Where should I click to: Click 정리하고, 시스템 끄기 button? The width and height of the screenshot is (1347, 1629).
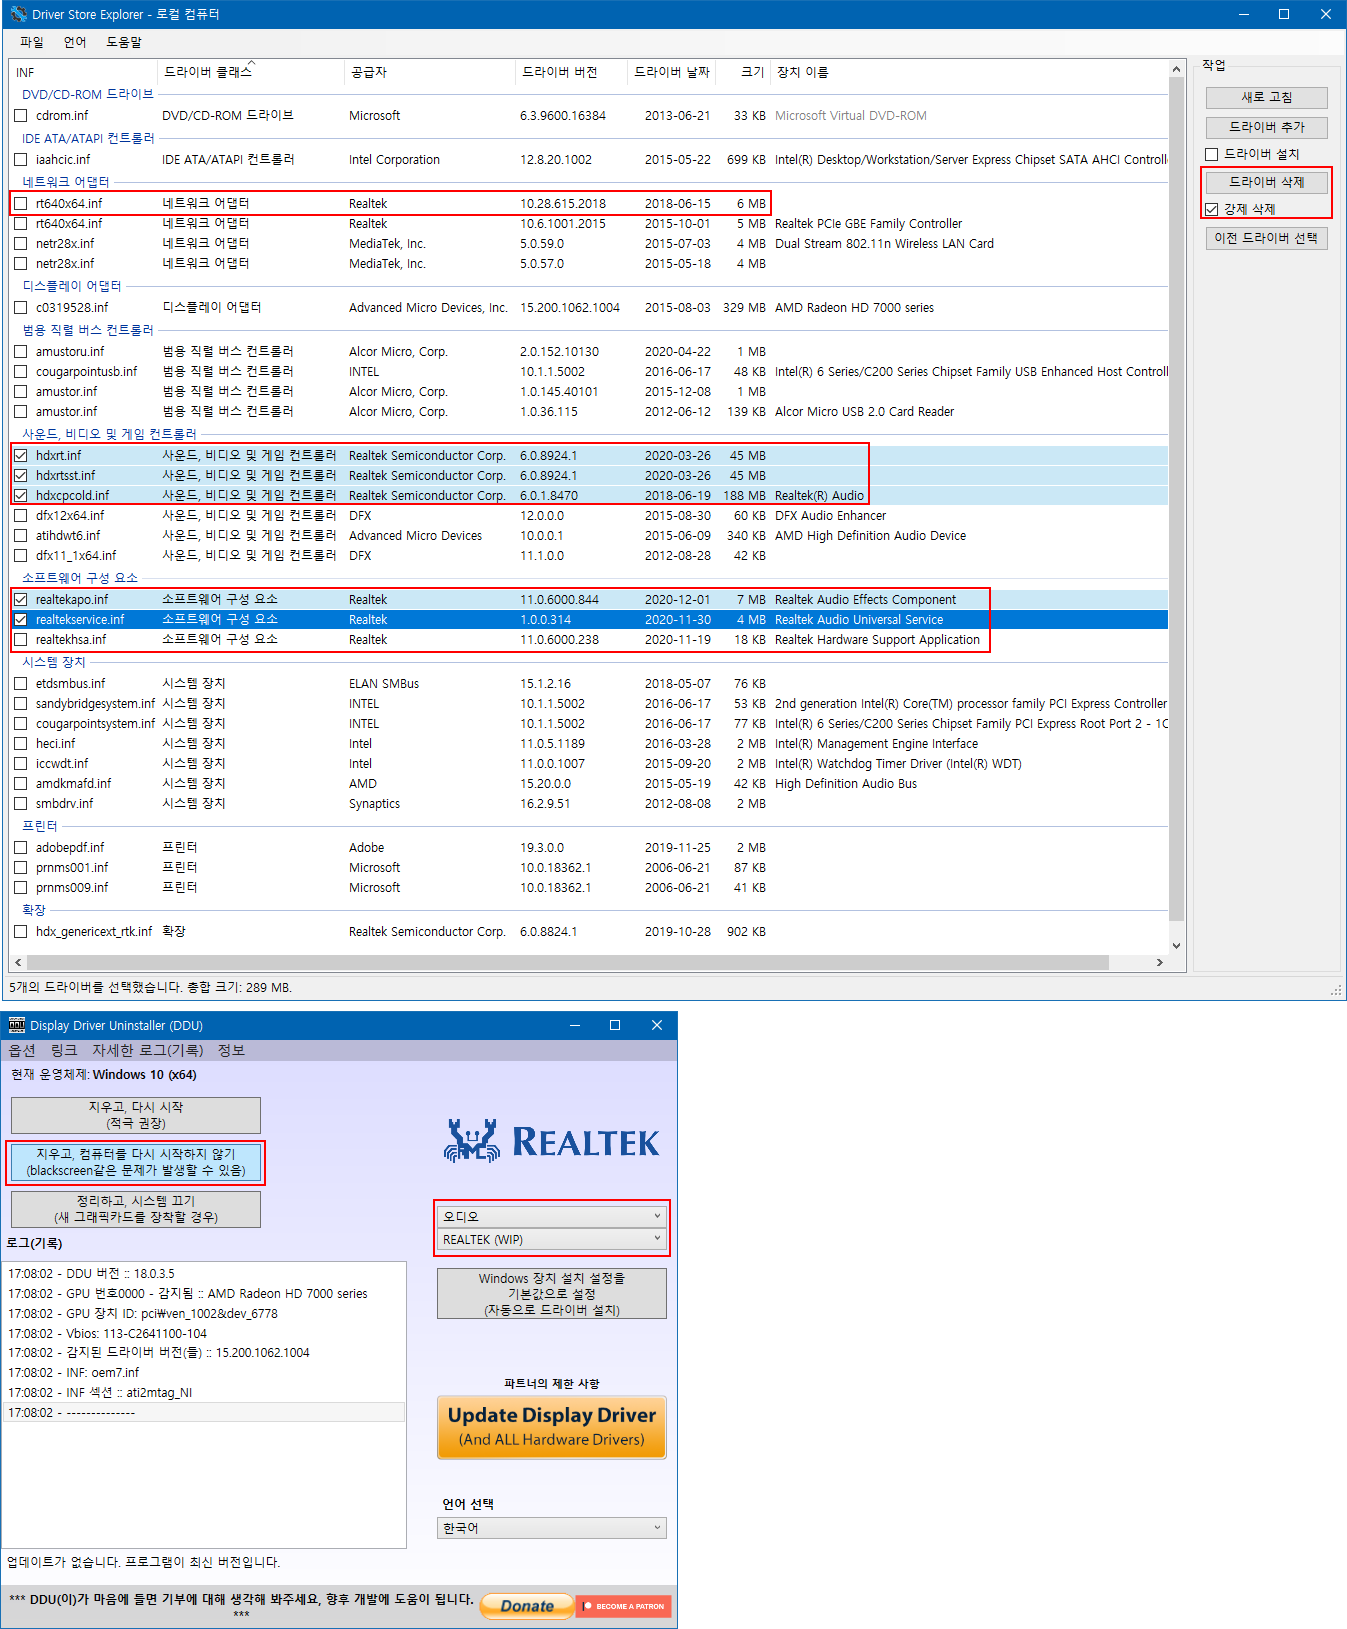[x=136, y=1209]
